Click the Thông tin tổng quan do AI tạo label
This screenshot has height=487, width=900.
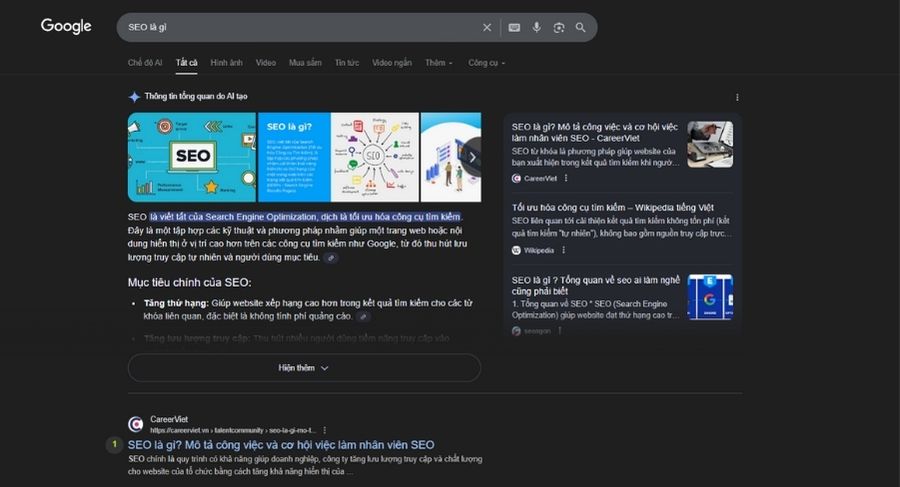[x=196, y=96]
